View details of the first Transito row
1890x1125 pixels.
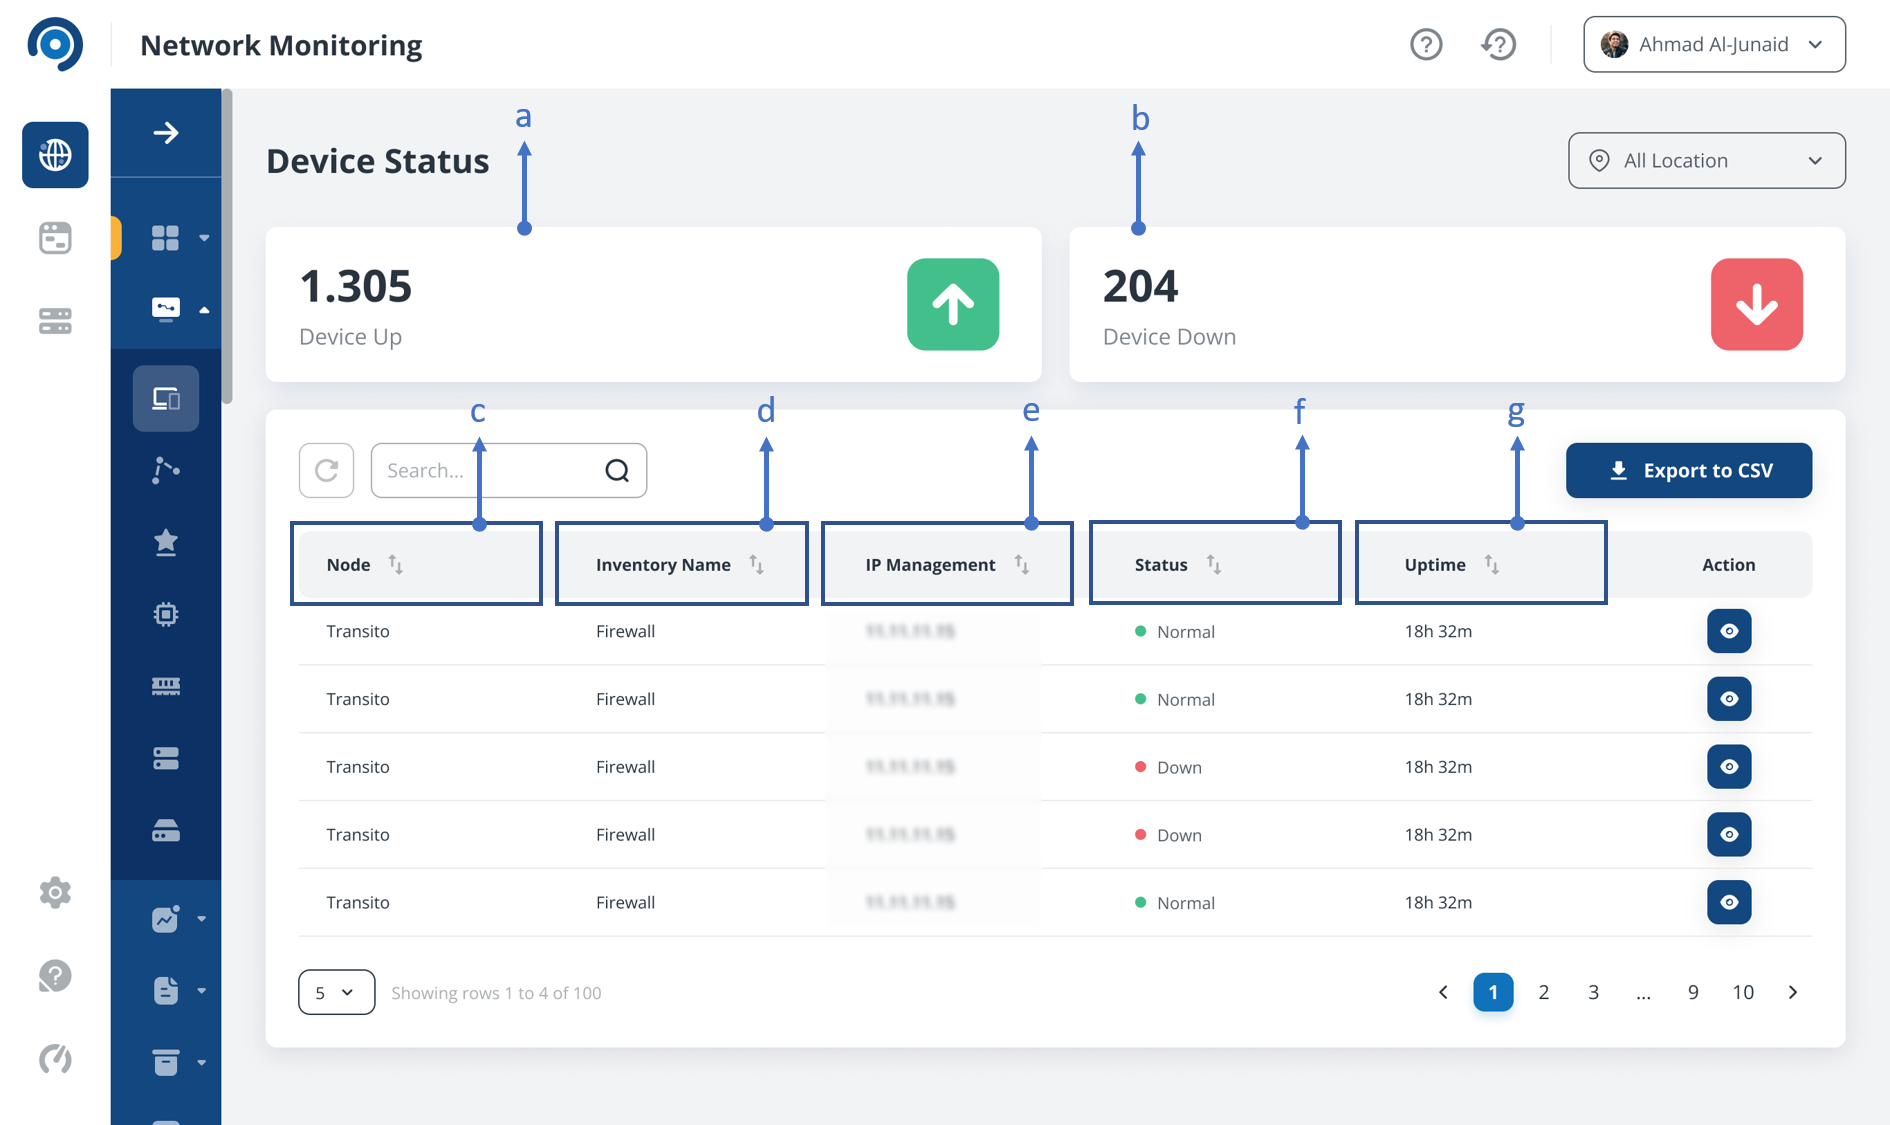[x=1728, y=631]
